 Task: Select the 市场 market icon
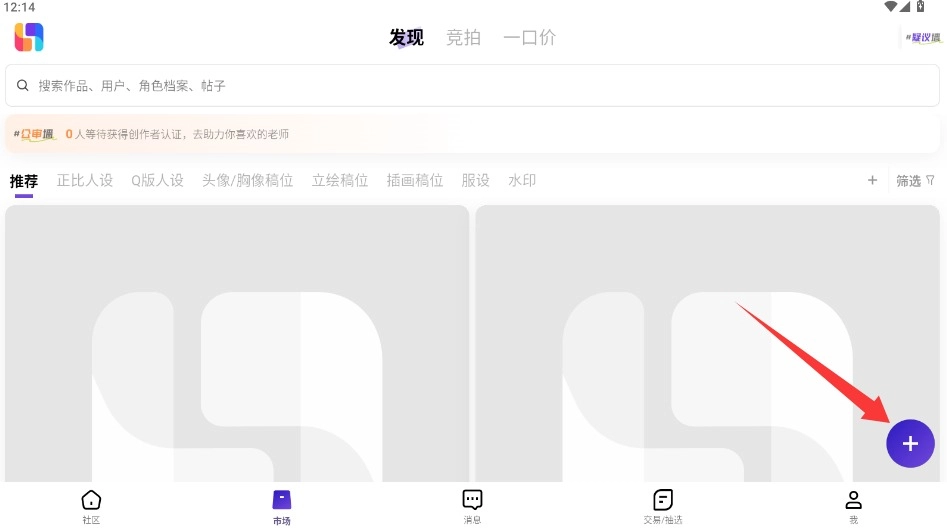(x=282, y=506)
